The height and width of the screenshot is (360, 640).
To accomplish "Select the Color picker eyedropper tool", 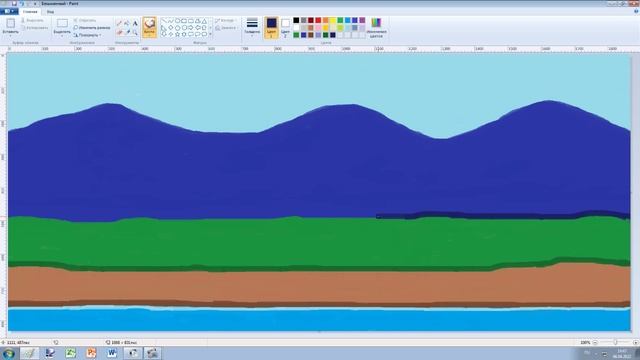I will pyautogui.click(x=127, y=32).
